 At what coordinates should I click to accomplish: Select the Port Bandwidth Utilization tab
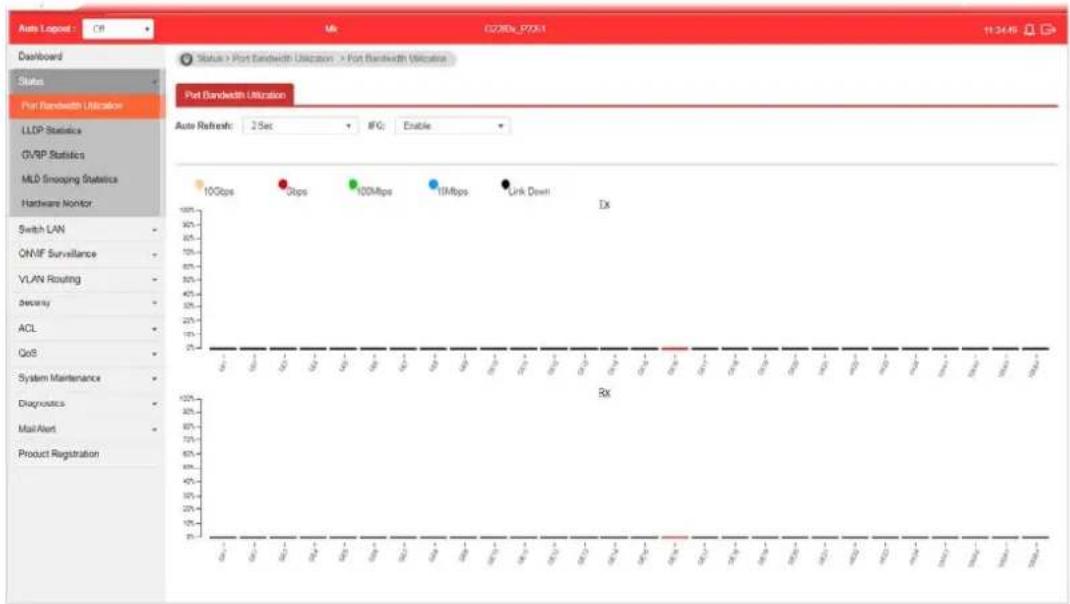(x=235, y=95)
